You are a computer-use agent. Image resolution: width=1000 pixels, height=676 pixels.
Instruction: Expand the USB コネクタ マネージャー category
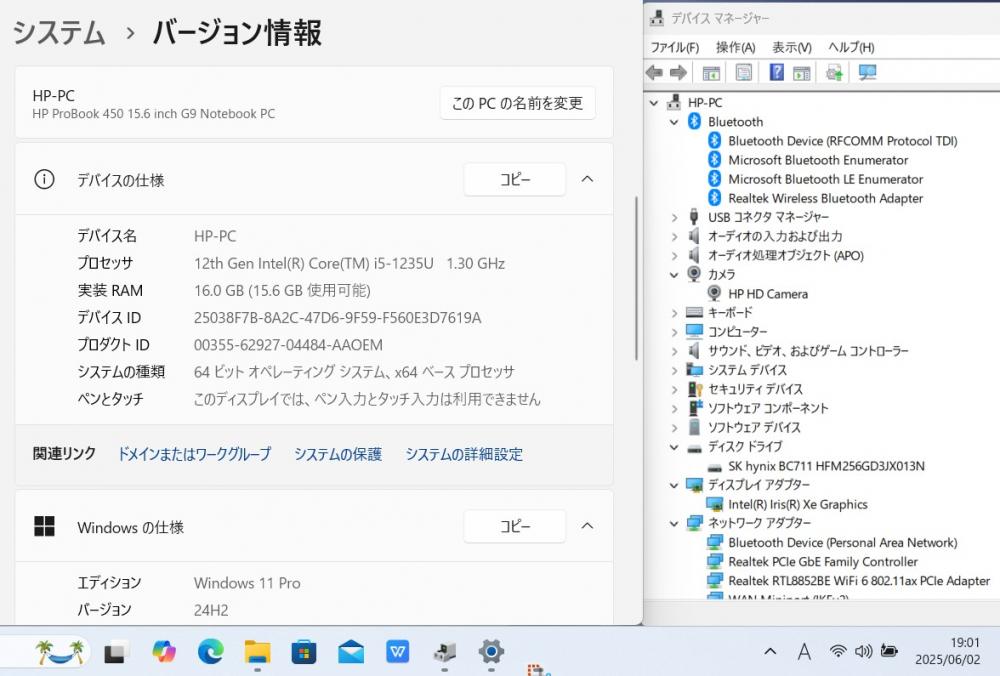[674, 217]
